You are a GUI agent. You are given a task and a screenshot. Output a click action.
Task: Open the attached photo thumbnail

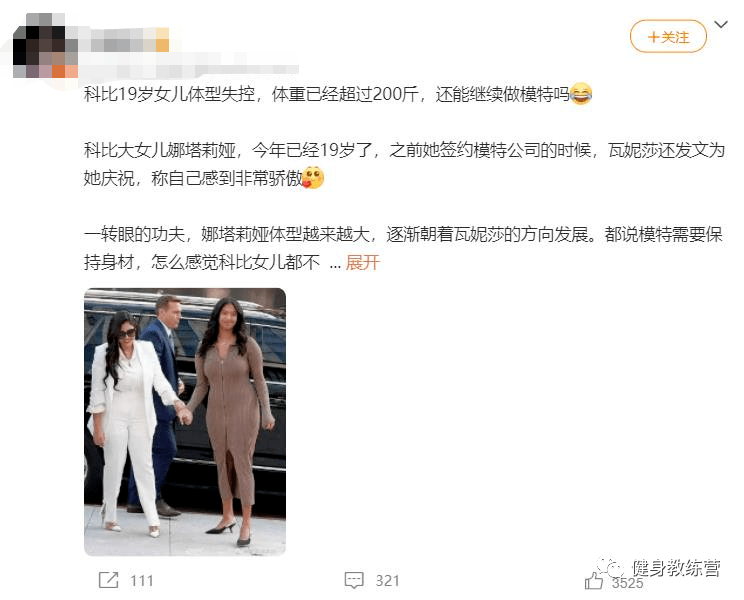click(x=185, y=422)
